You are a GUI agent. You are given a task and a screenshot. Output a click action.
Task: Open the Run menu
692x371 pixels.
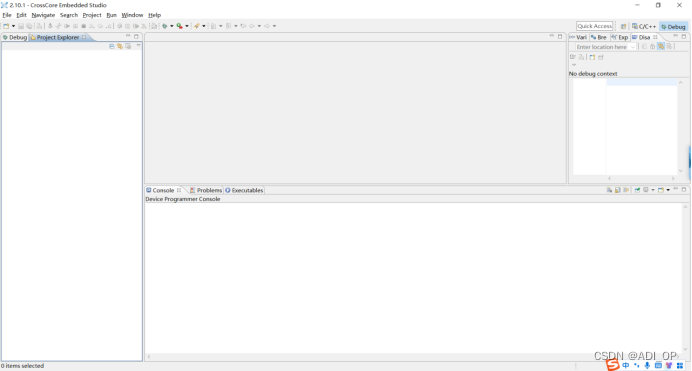click(x=111, y=15)
